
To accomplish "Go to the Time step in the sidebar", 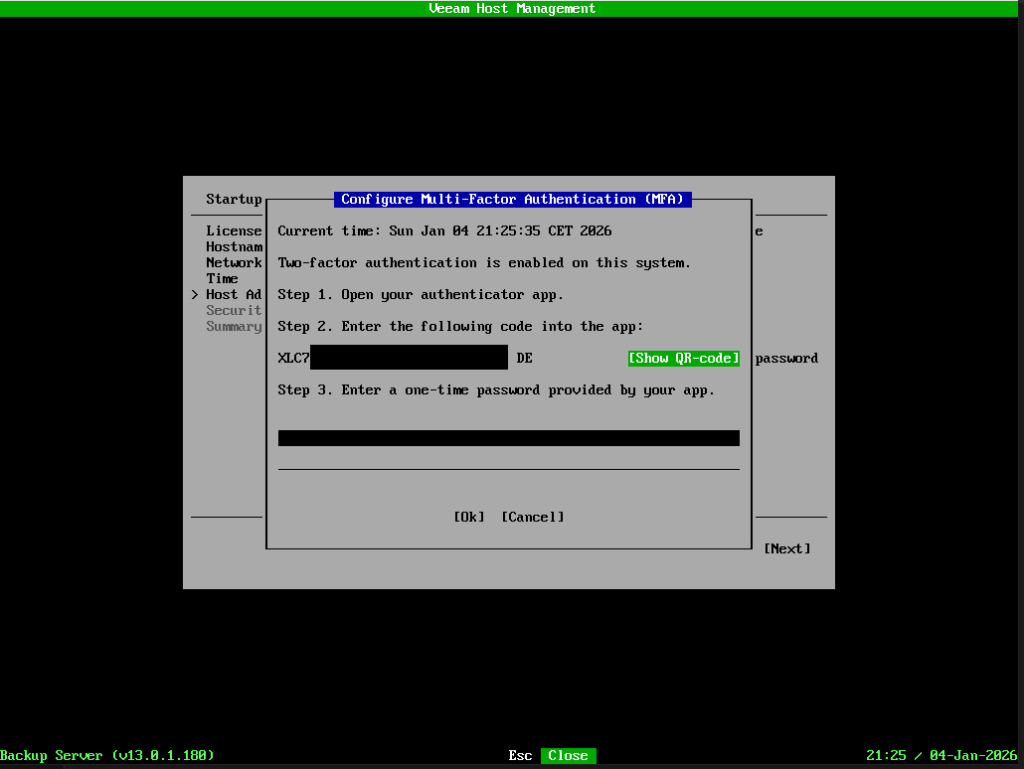I will 222,279.
